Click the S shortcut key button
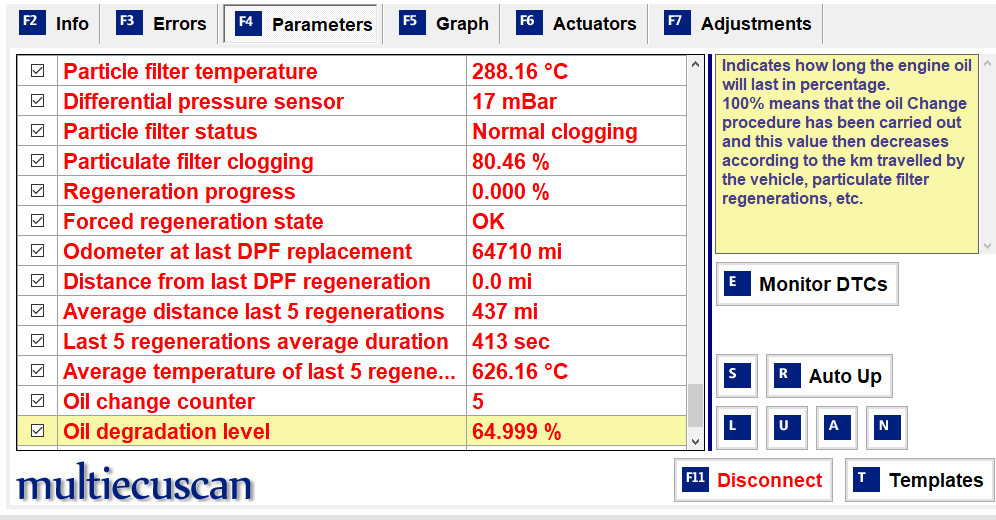Screen dimensions: 996x520 click(737, 376)
